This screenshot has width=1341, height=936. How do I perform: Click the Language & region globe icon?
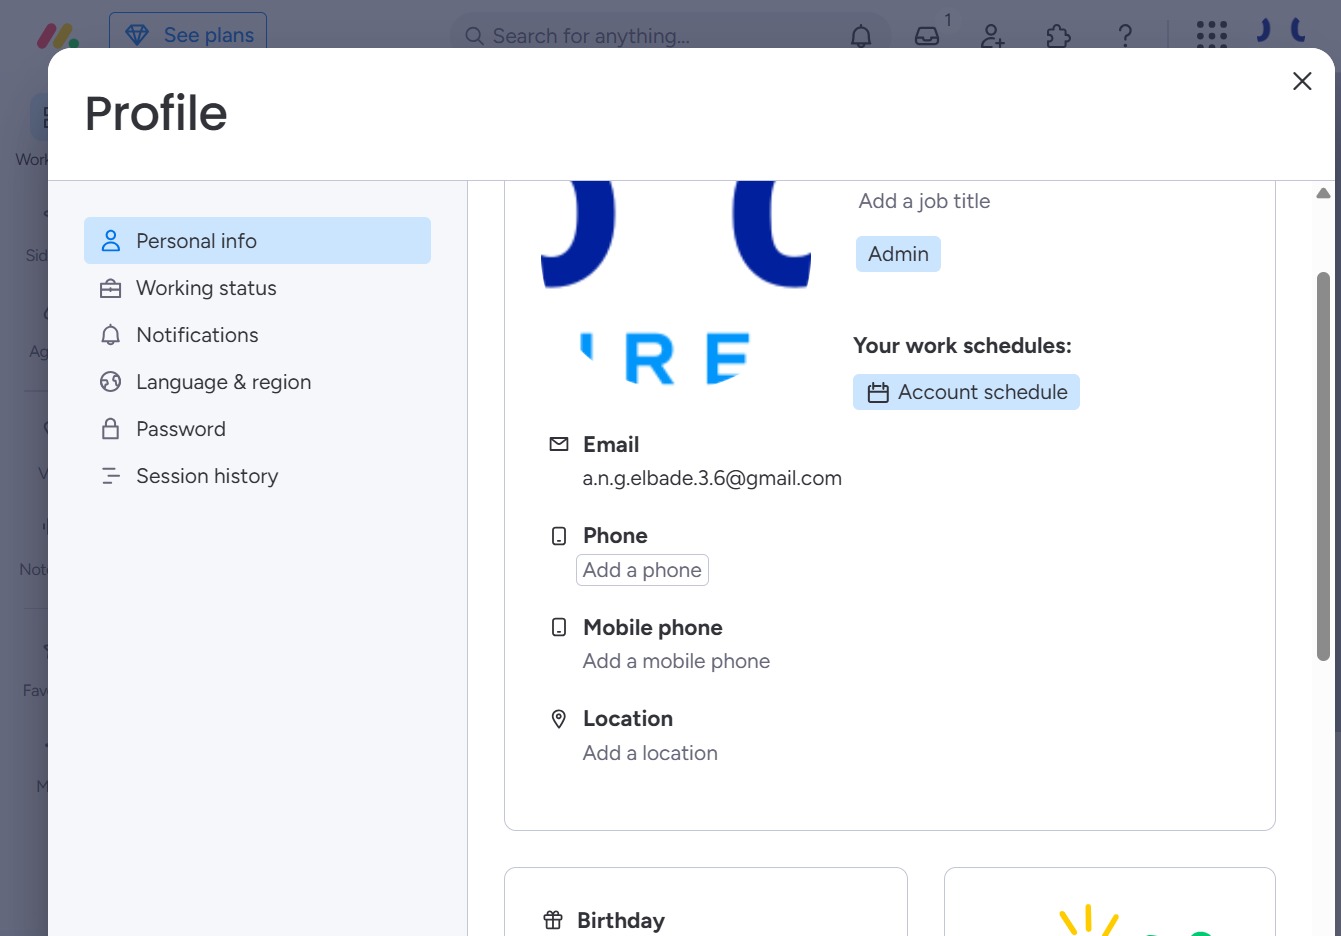pyautogui.click(x=111, y=382)
